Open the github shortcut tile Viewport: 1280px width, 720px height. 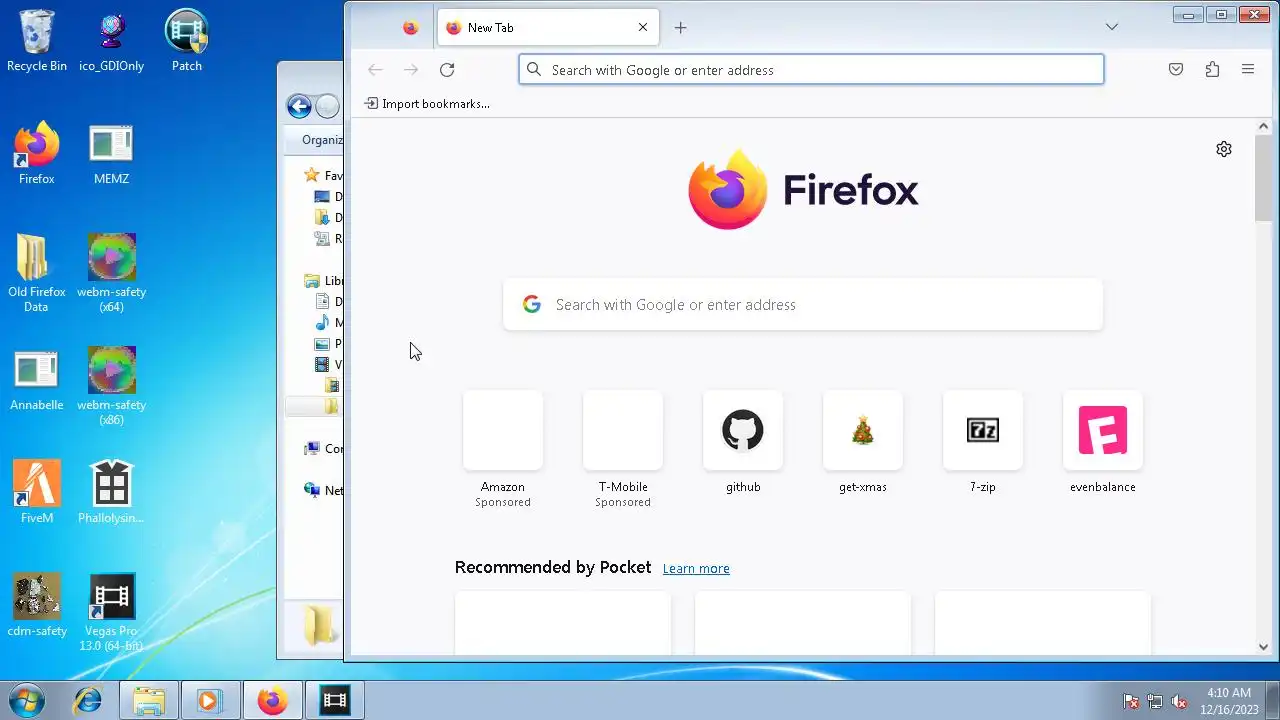743,443
